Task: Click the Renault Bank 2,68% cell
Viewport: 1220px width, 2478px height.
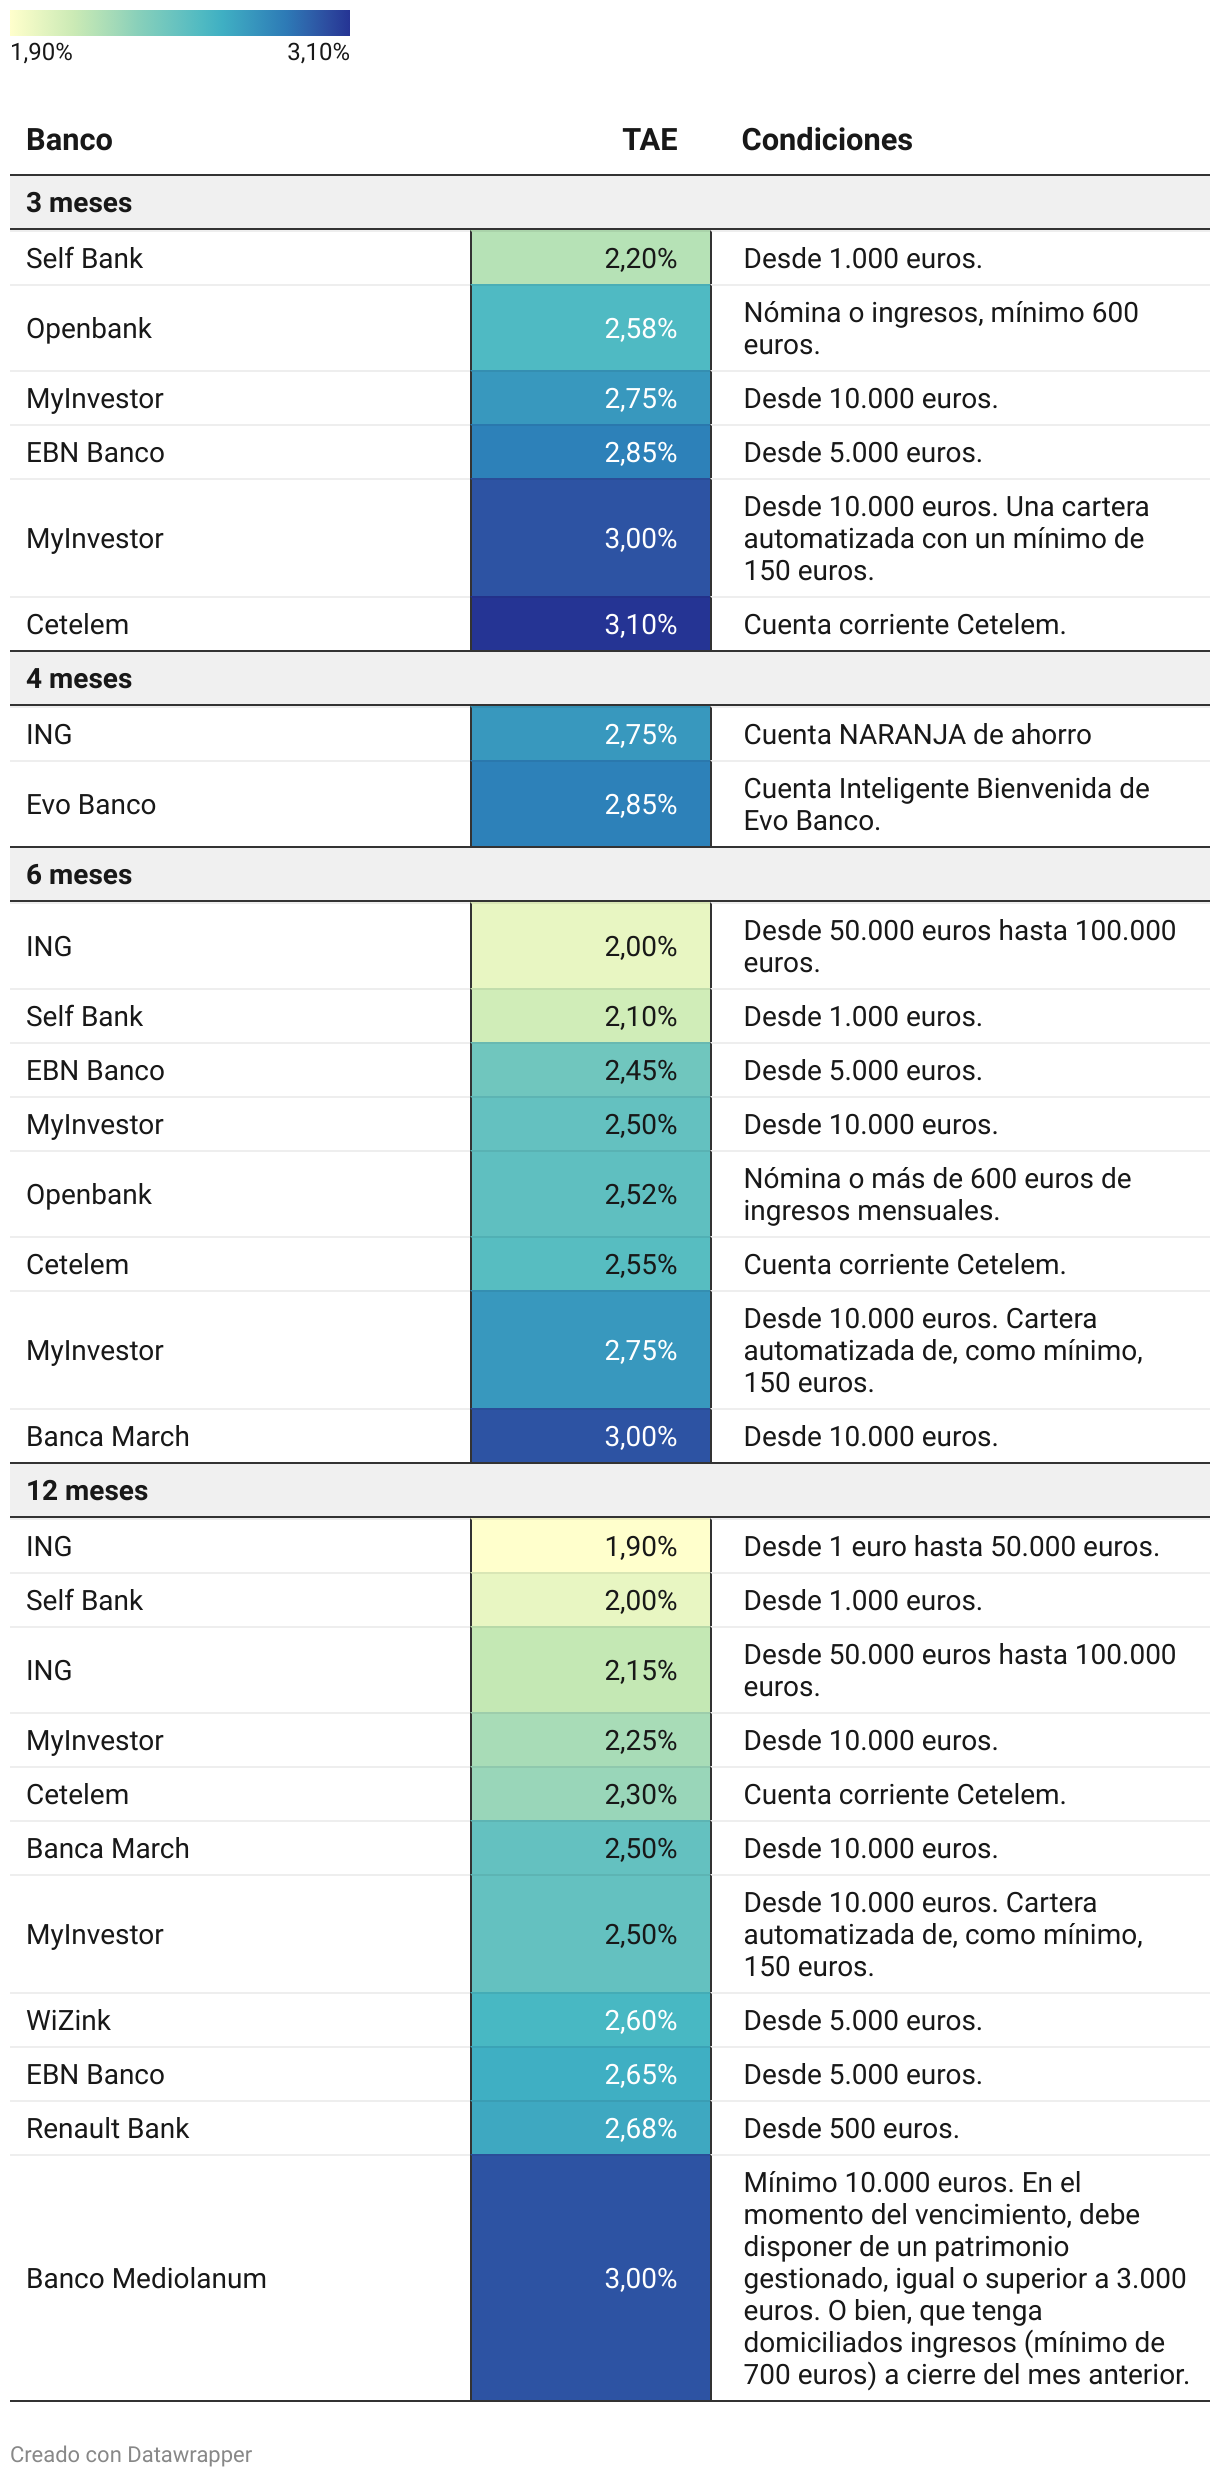Action: click(591, 2129)
